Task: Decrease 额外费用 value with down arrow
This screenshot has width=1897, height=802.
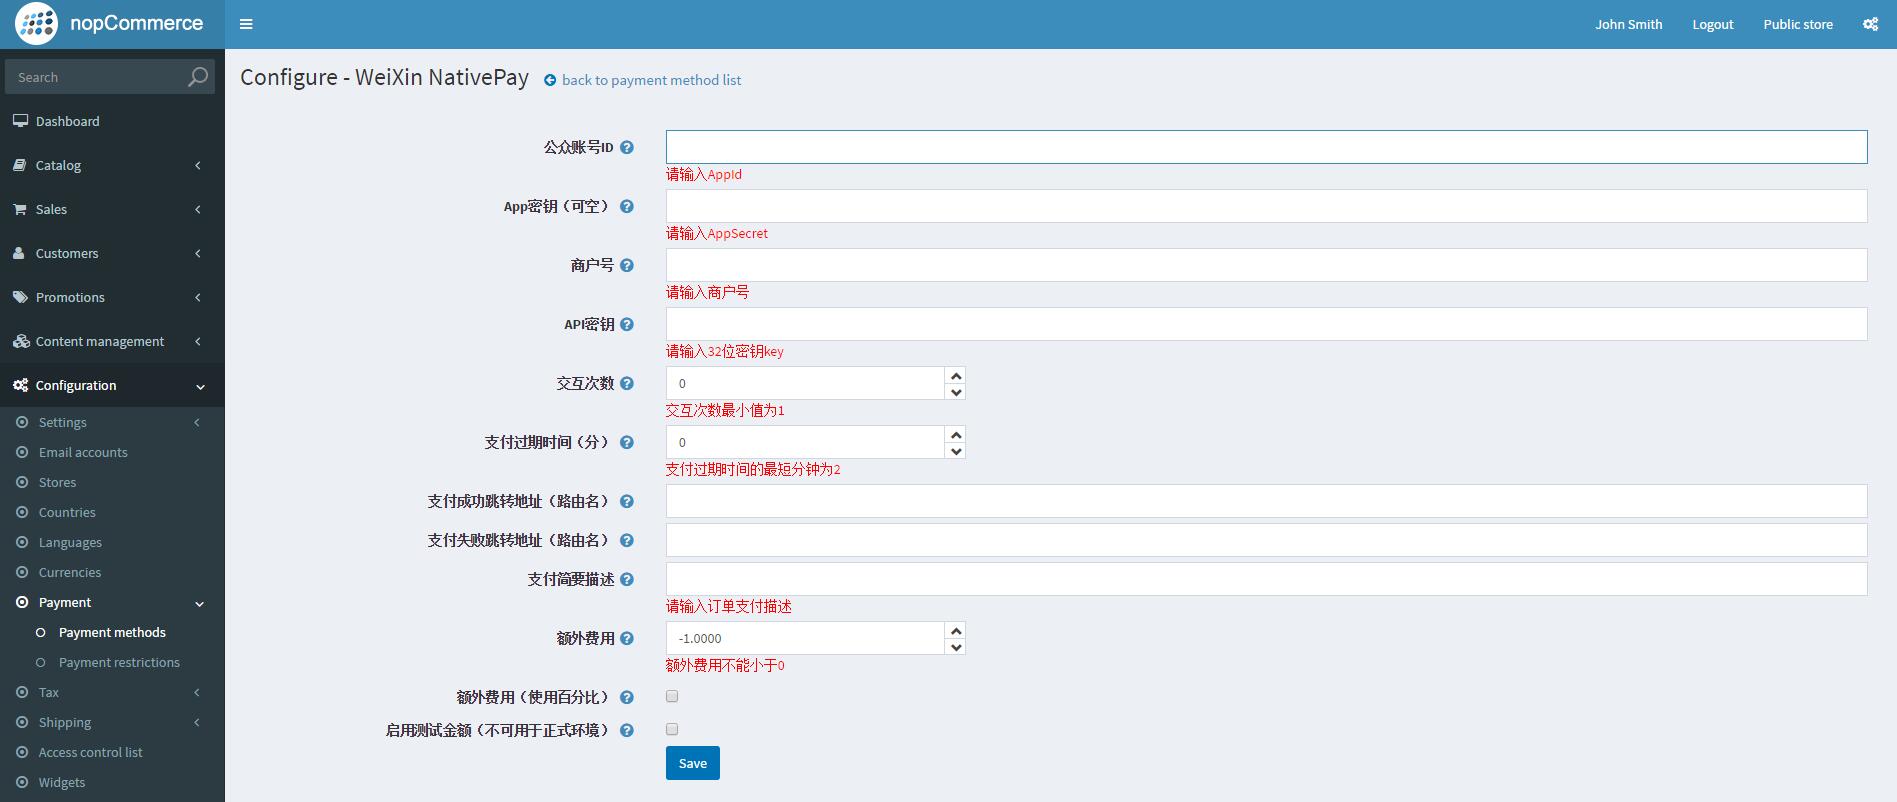Action: click(x=956, y=647)
